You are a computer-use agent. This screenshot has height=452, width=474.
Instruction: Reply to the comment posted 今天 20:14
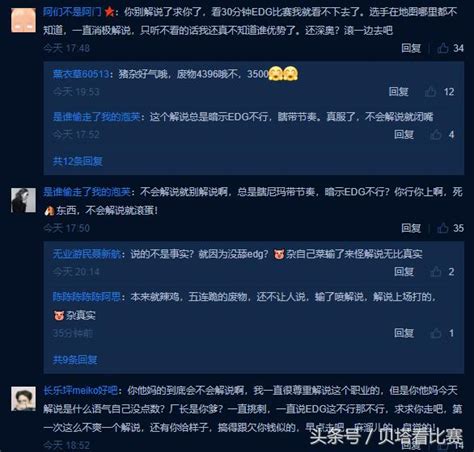pos(404,272)
